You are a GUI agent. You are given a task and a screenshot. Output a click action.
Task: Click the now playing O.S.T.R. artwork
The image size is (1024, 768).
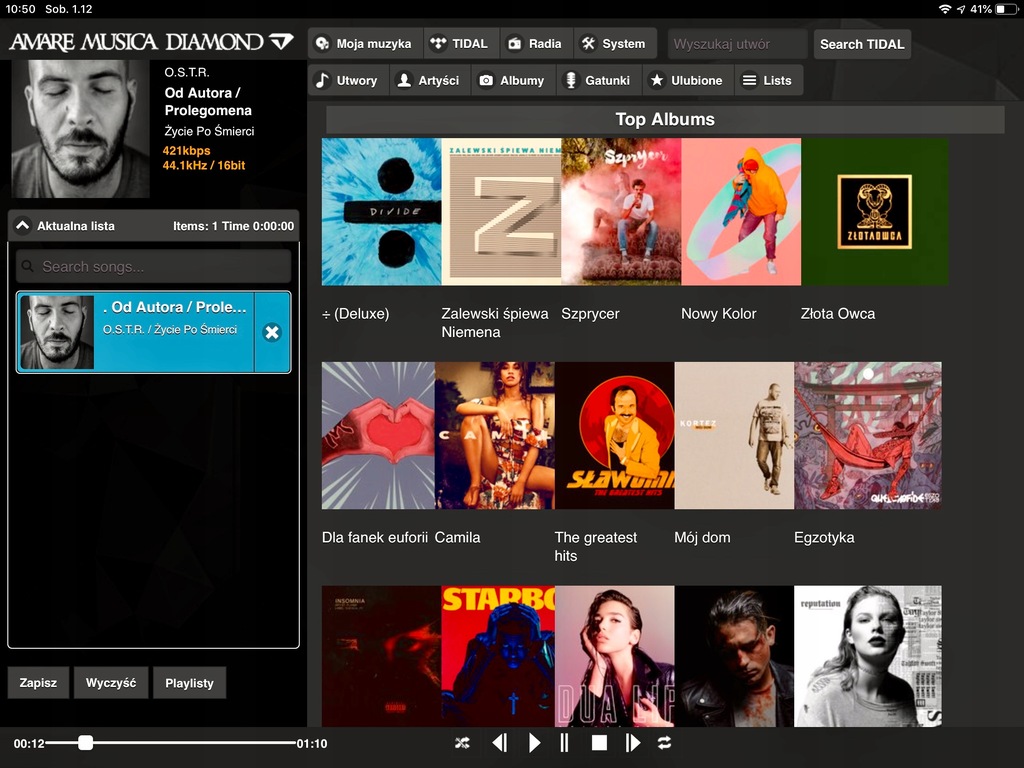coord(81,129)
